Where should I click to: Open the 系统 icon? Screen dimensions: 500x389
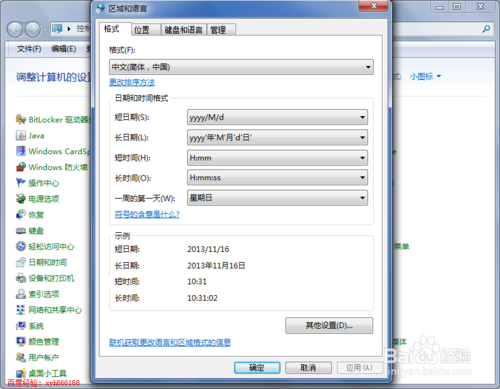click(x=21, y=326)
